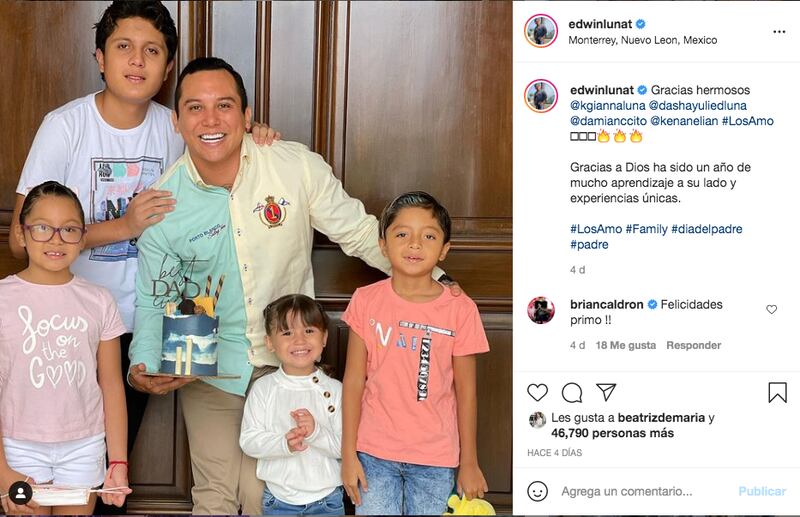800x517 pixels.
Task: Open the emoji picker smiley icon
Action: point(537,491)
